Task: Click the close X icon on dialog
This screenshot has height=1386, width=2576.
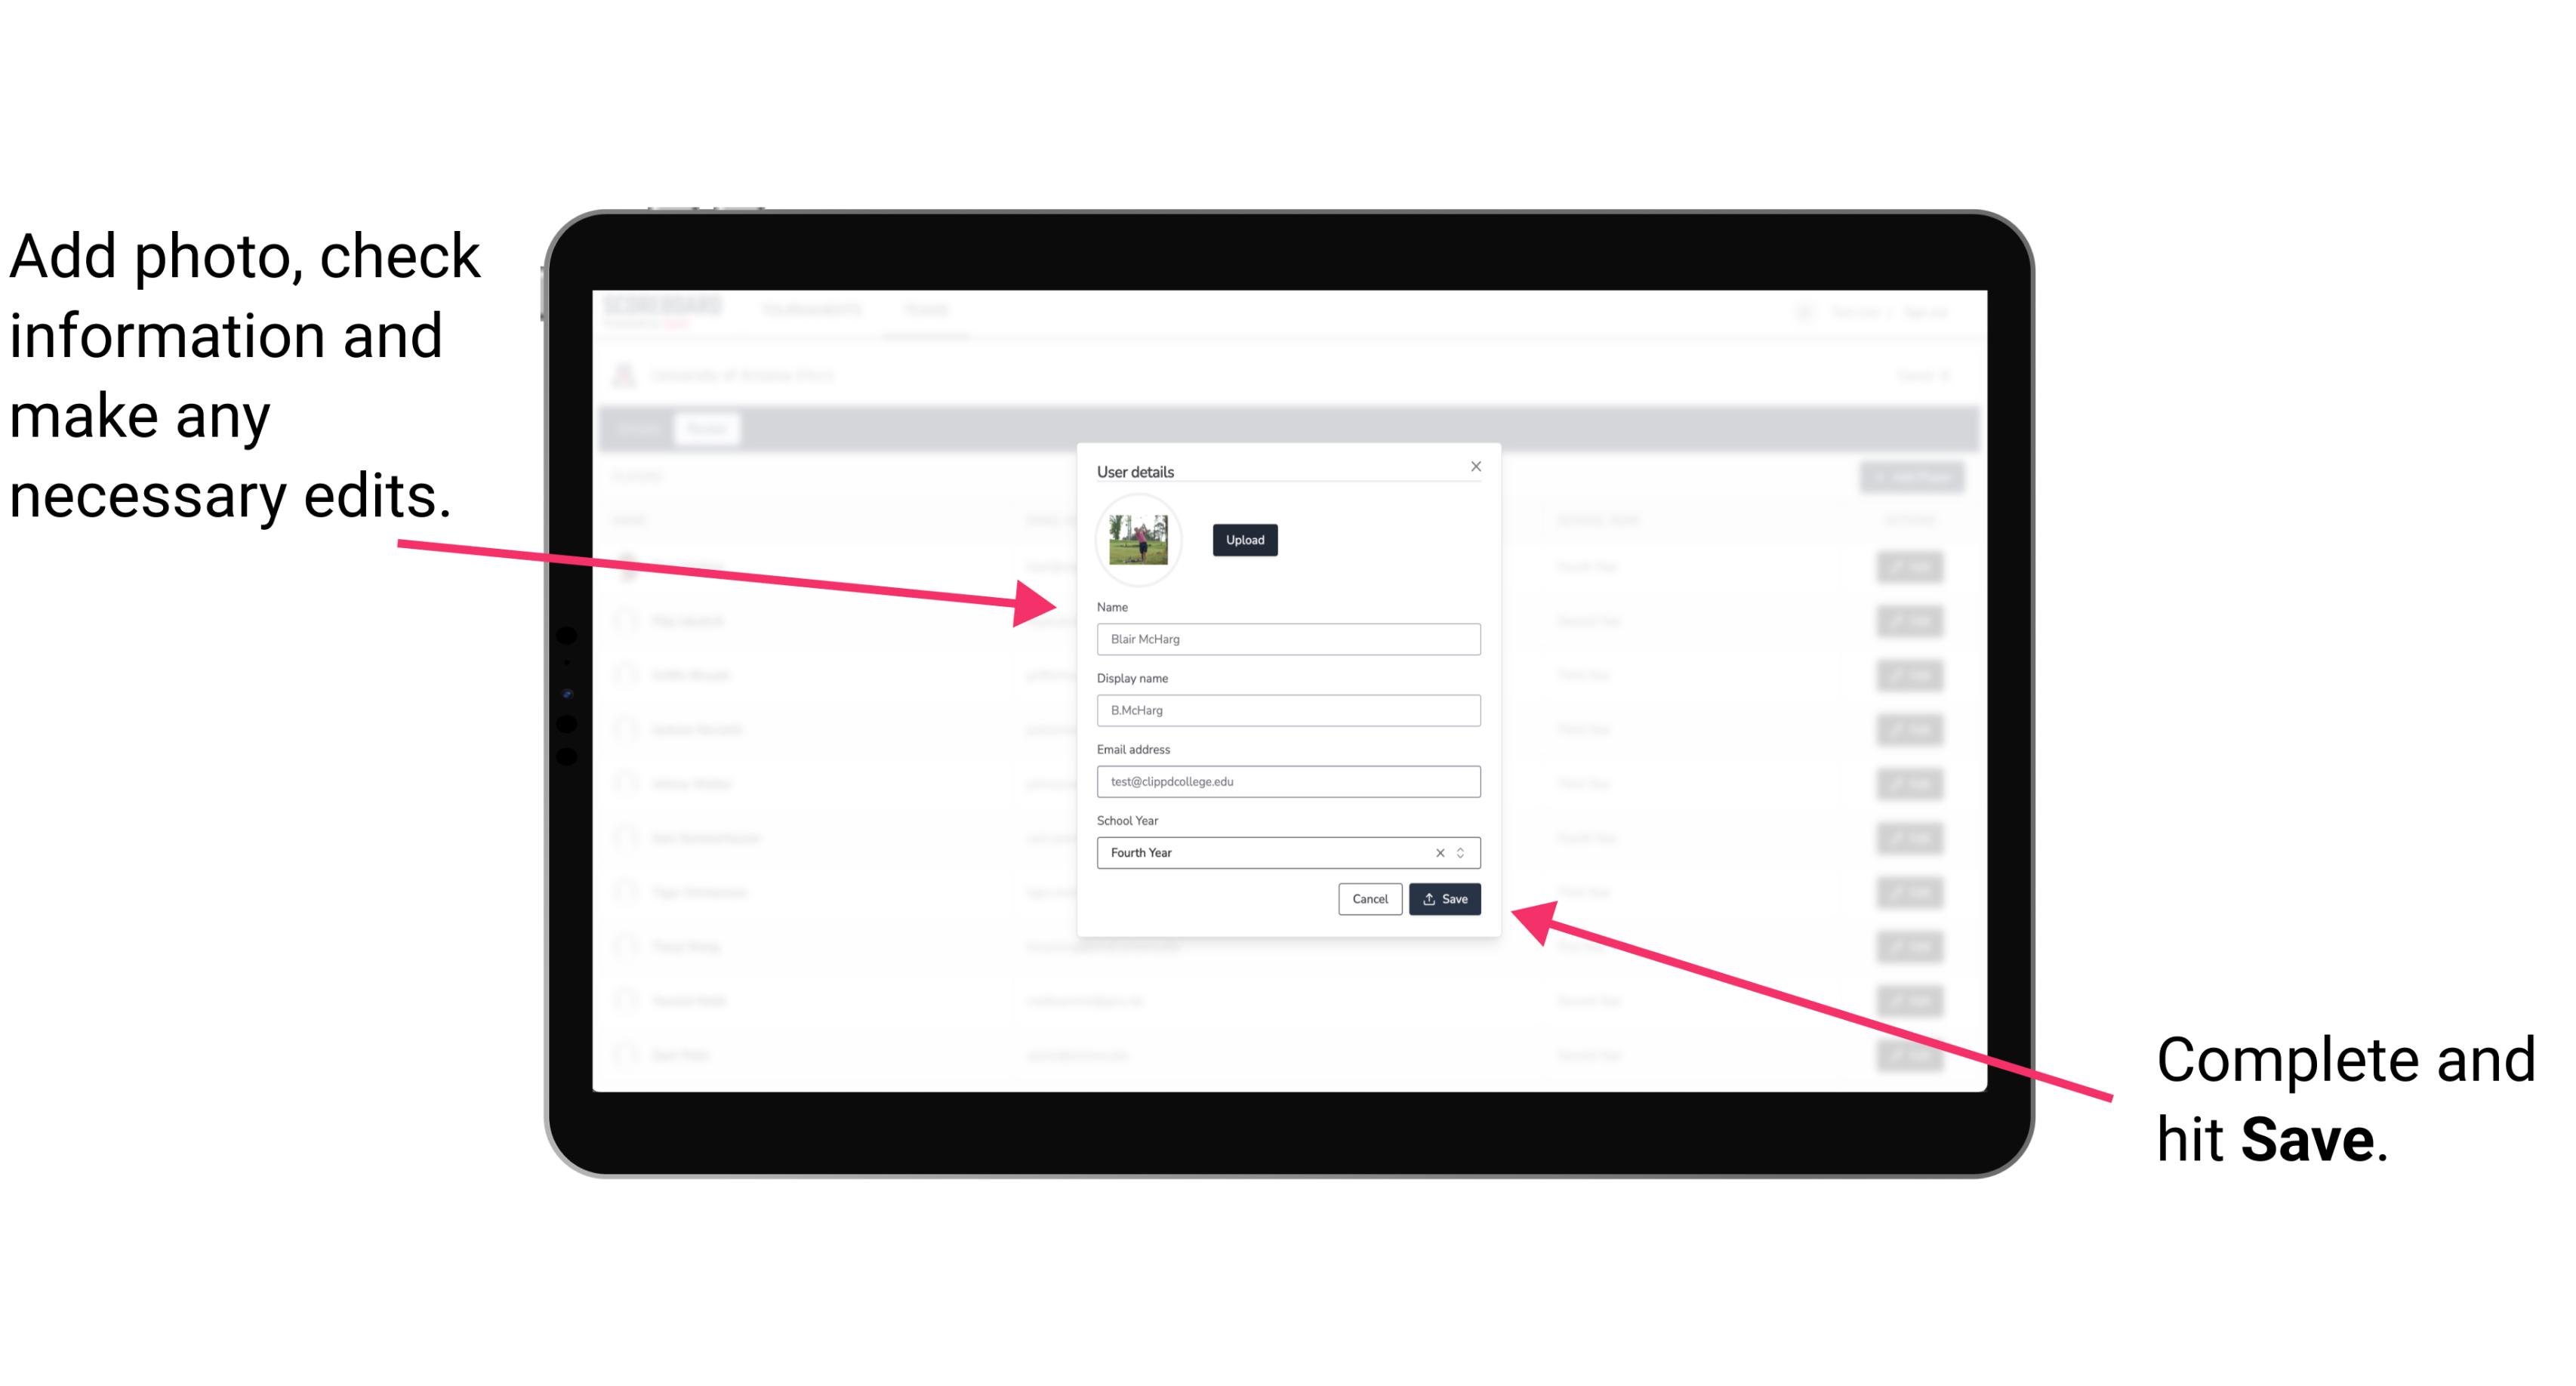Action: (1475, 466)
